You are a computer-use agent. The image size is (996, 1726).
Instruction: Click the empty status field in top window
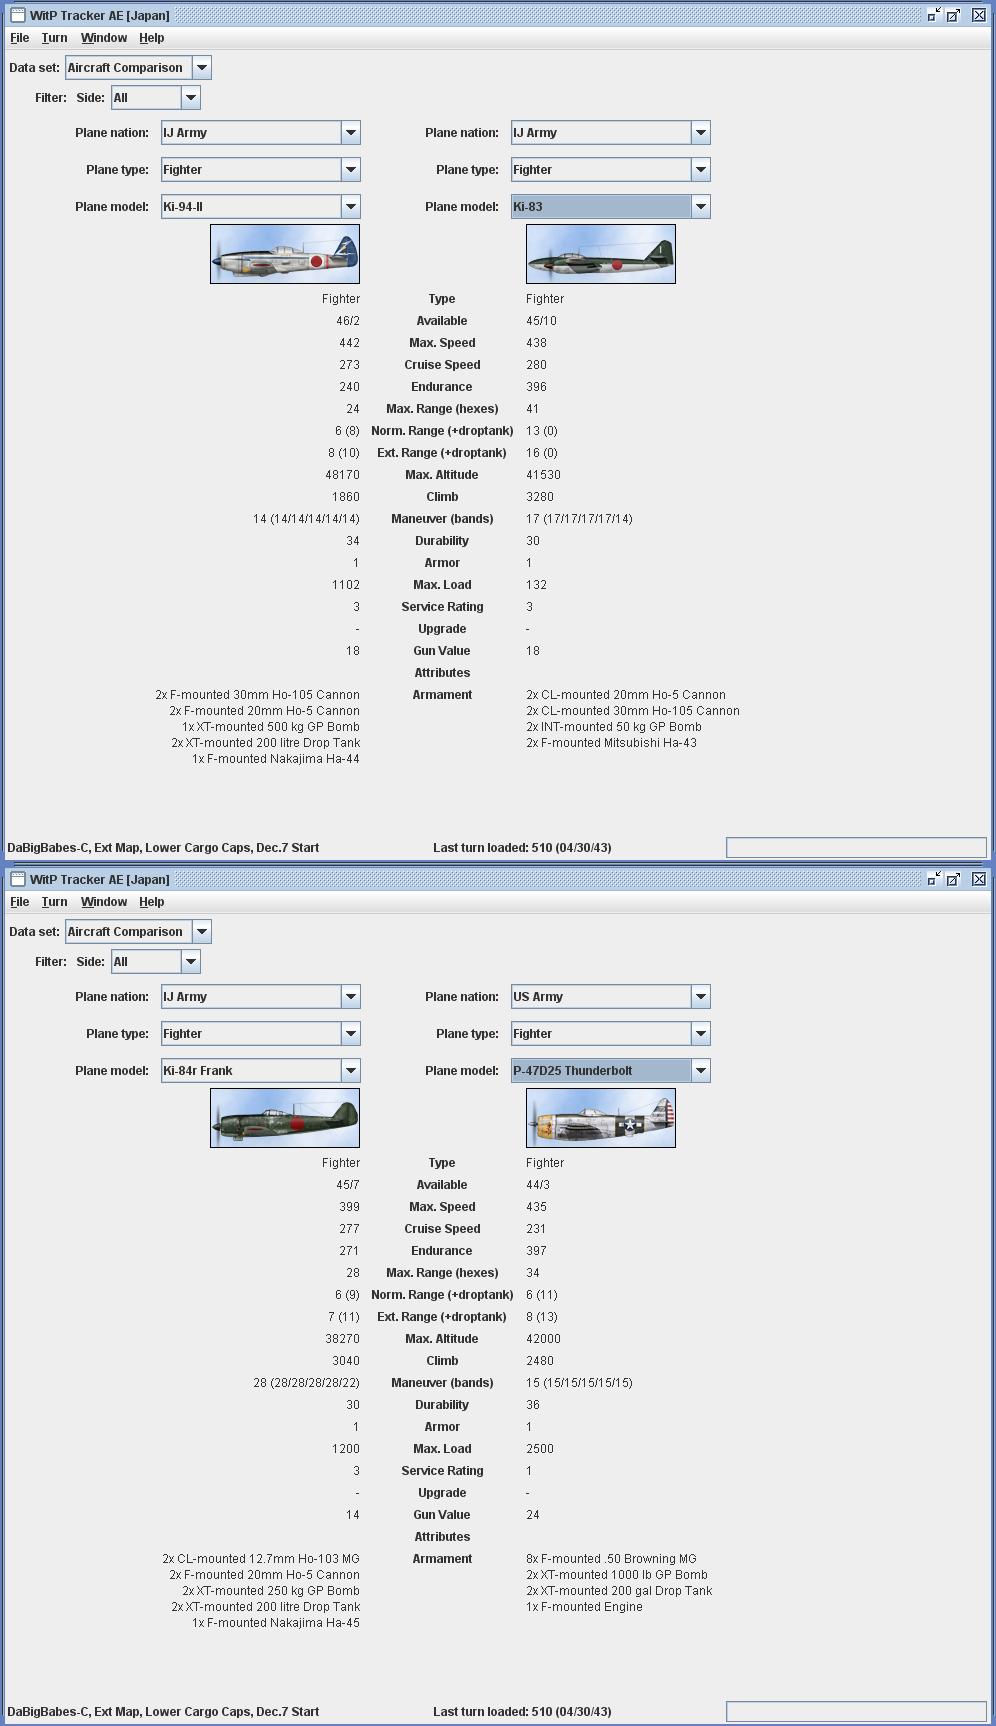coord(856,847)
